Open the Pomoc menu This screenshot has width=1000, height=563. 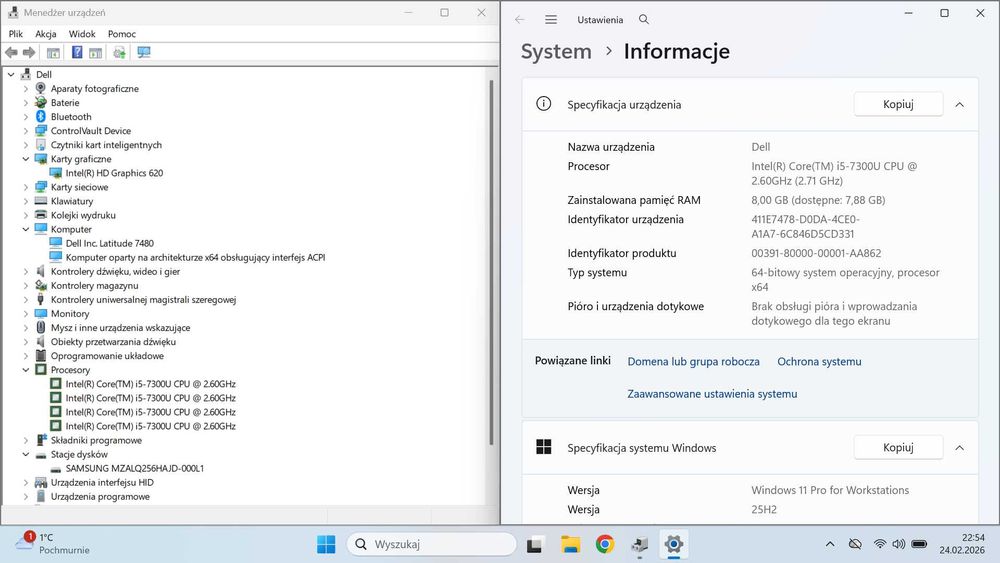click(122, 34)
